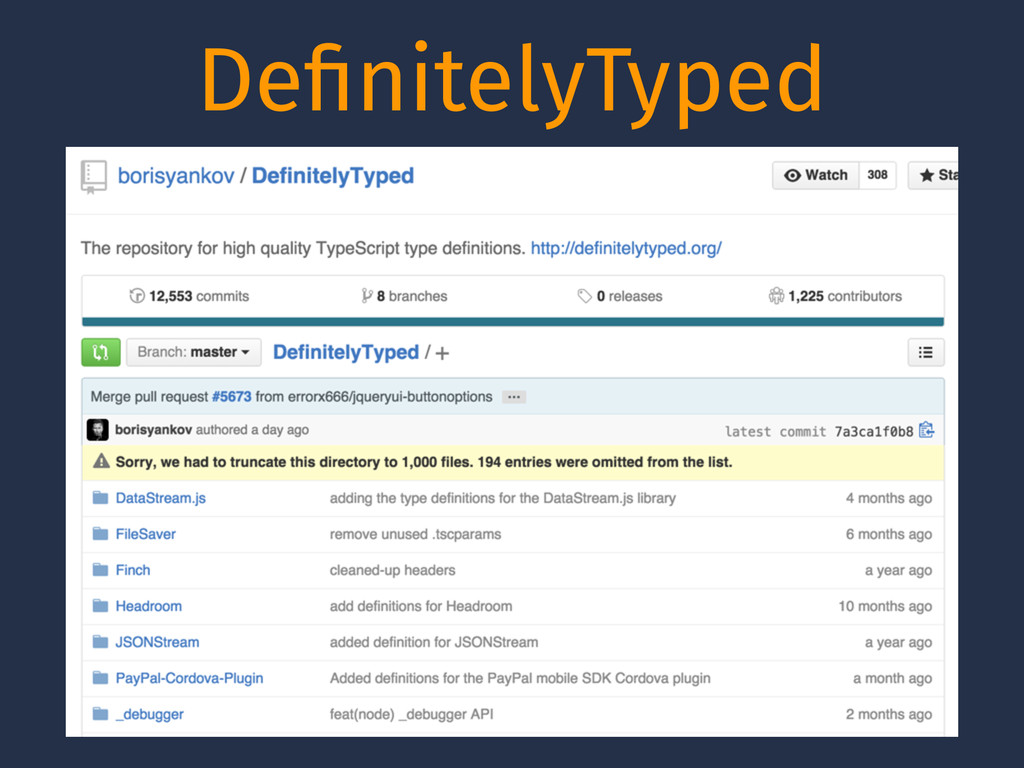Open the 12,553 commits history
This screenshot has height=768, width=1024.
pyautogui.click(x=199, y=296)
